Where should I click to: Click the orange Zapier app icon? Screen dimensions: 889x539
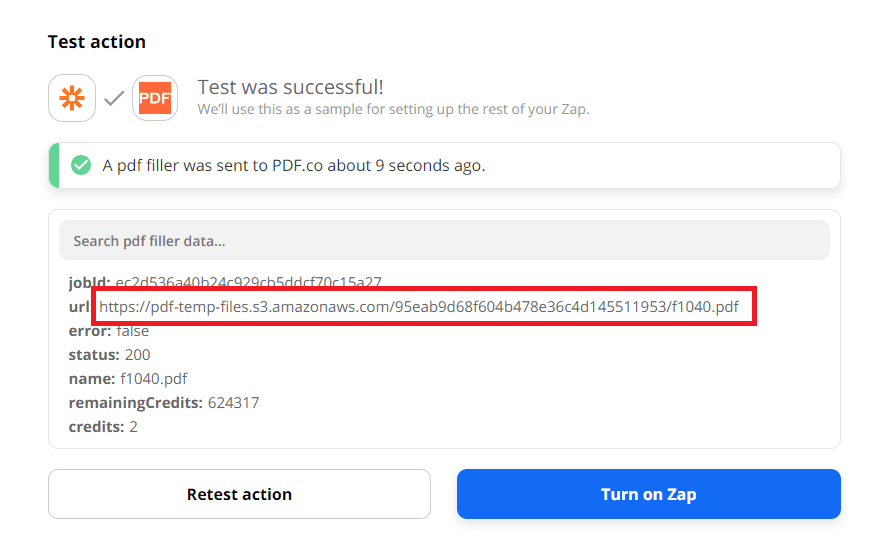click(72, 98)
